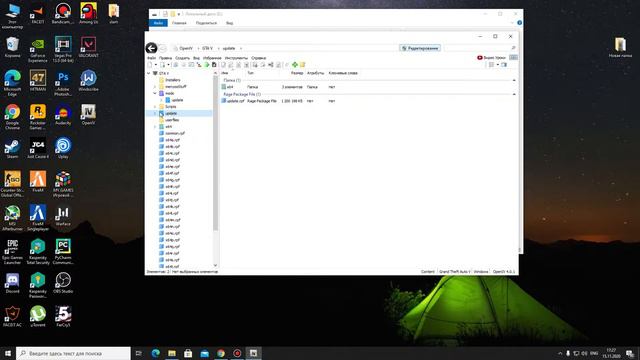Open the Windscribe desktop shortcut

[x=88, y=80]
